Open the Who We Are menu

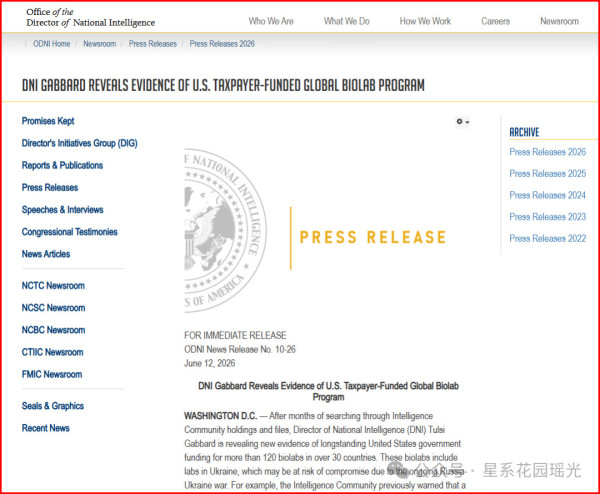271,21
